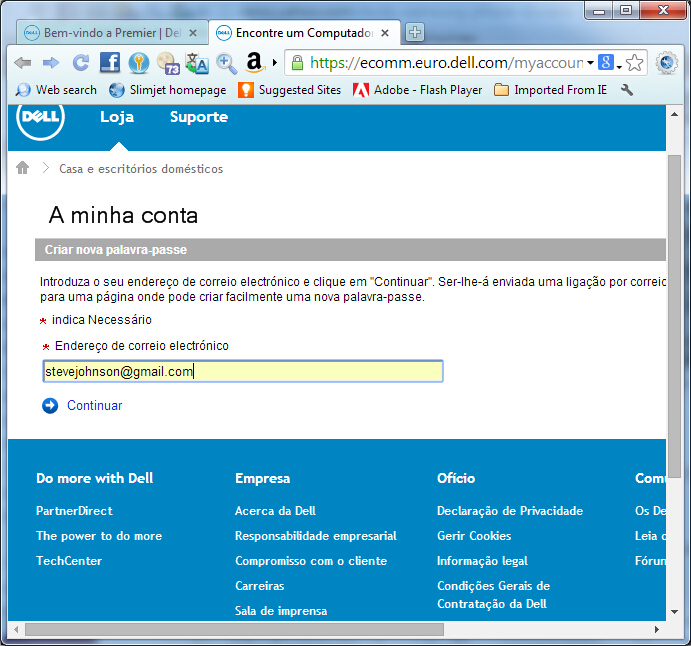Click the home breadcrumb icon
Image resolution: width=691 pixels, height=646 pixels.
click(22, 168)
